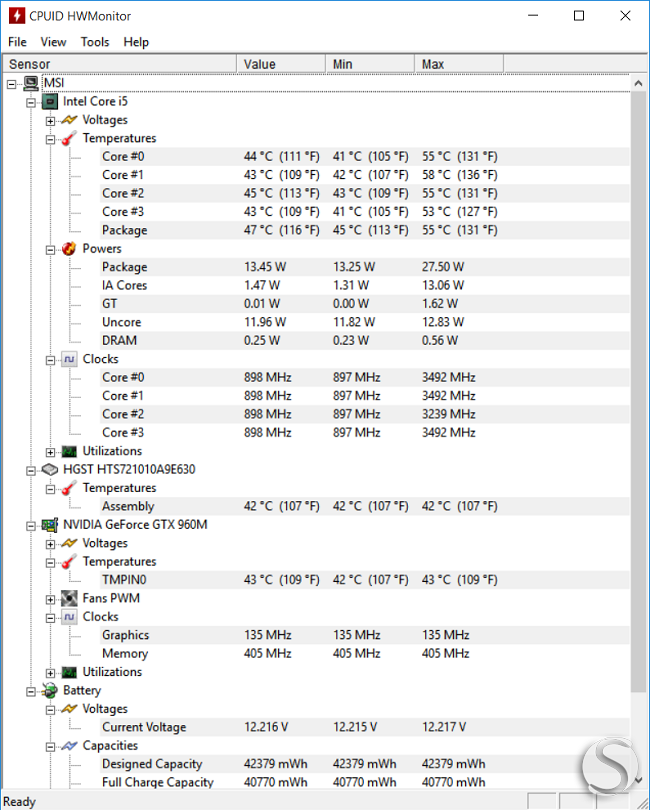This screenshot has width=650, height=810.
Task: Click the scrollbar up arrow
Action: point(639,83)
